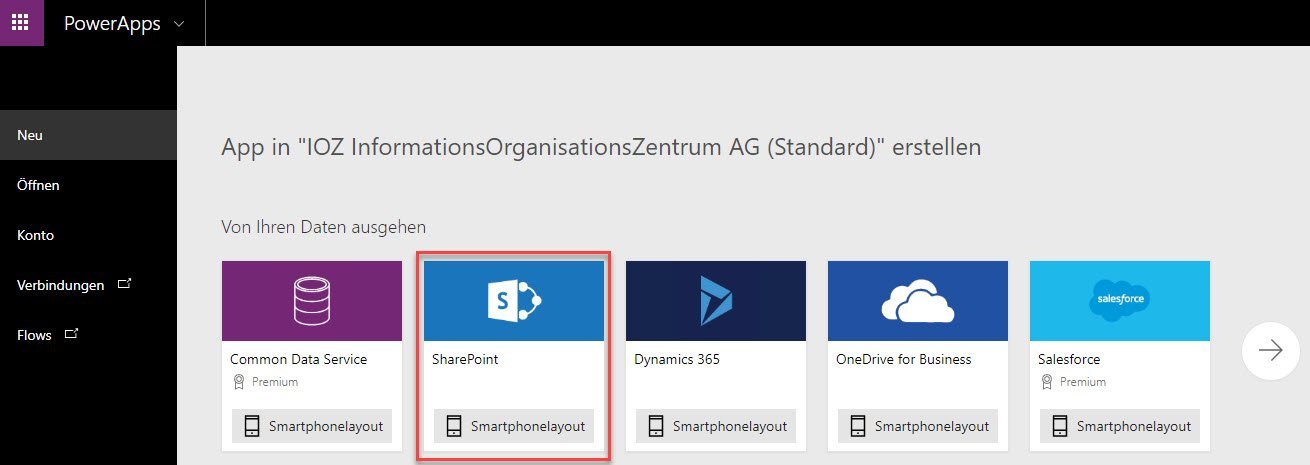The image size is (1310, 465).
Task: Choose Smartphonelayout under SharePoint
Action: point(514,426)
